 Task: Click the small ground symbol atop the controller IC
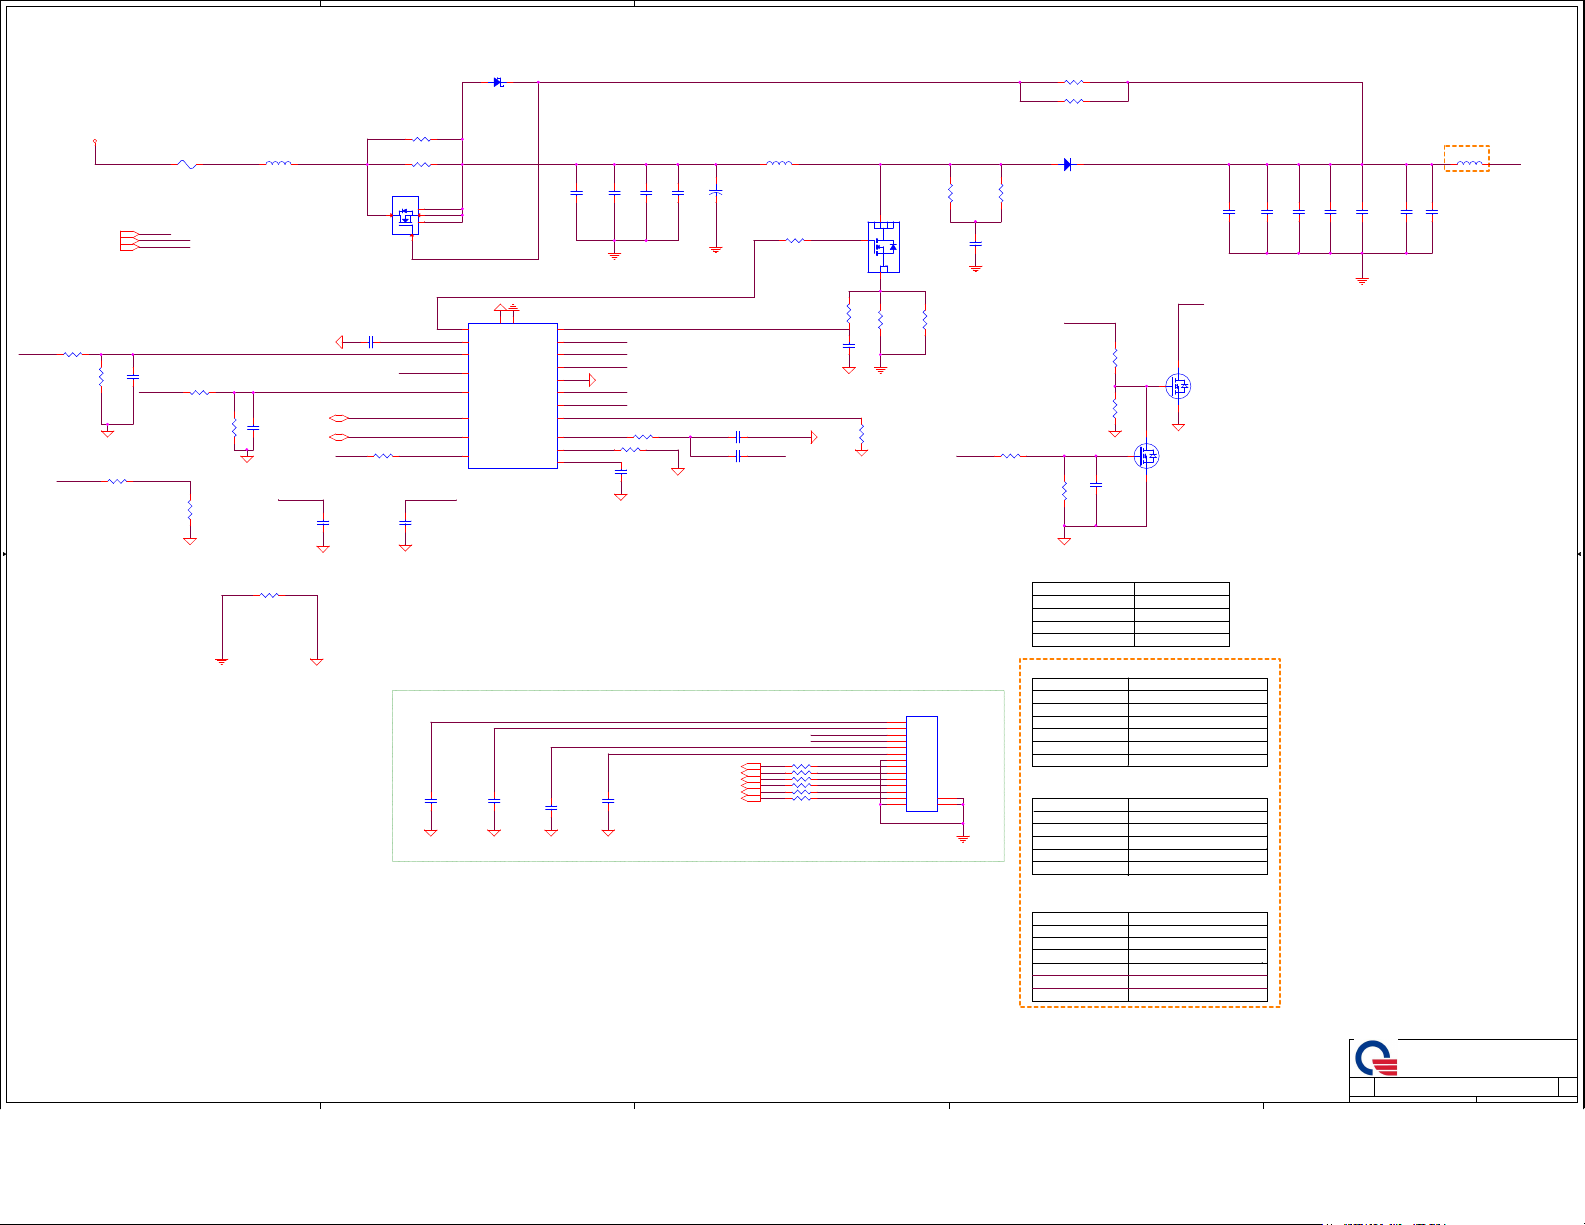[x=513, y=307]
